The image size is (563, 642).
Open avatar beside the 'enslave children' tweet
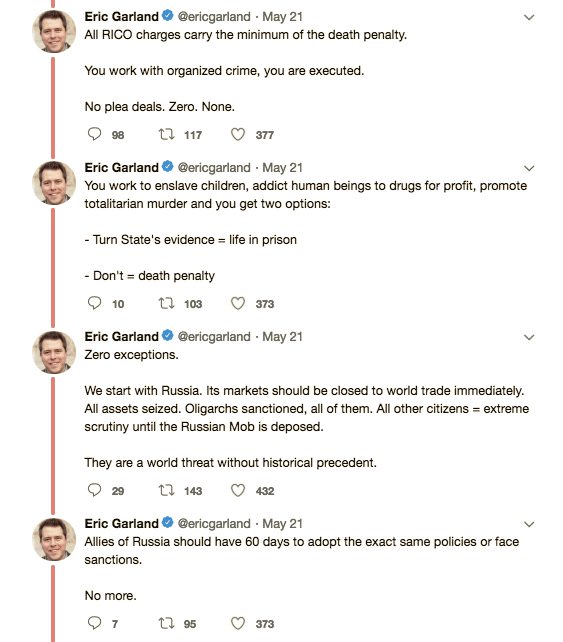pyautogui.click(x=54, y=183)
